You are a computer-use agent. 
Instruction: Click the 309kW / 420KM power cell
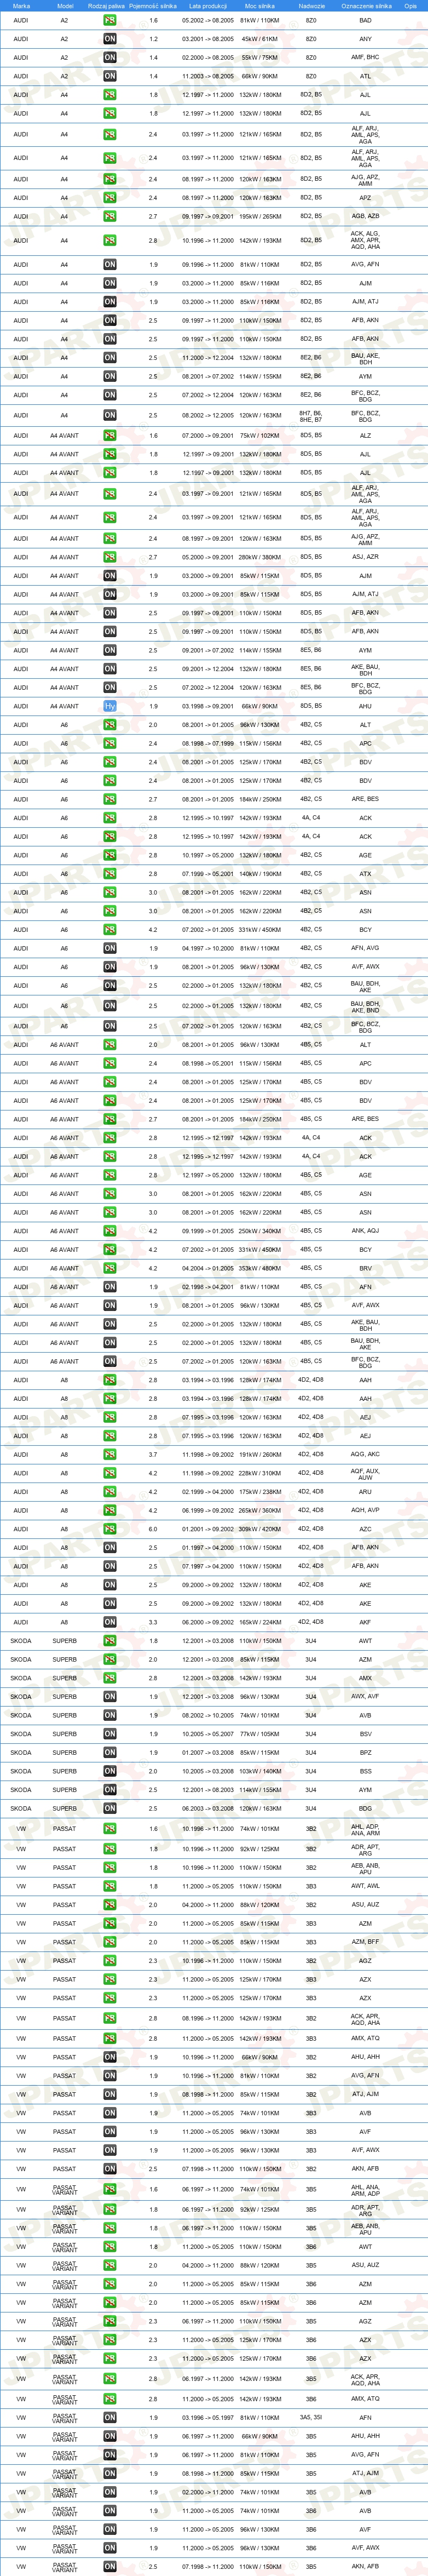click(x=260, y=1529)
